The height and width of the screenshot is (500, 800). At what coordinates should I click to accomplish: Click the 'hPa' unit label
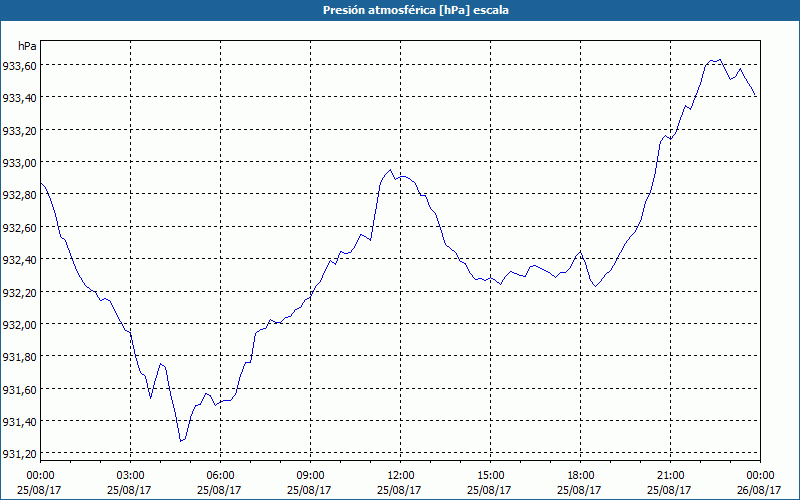coord(27,46)
